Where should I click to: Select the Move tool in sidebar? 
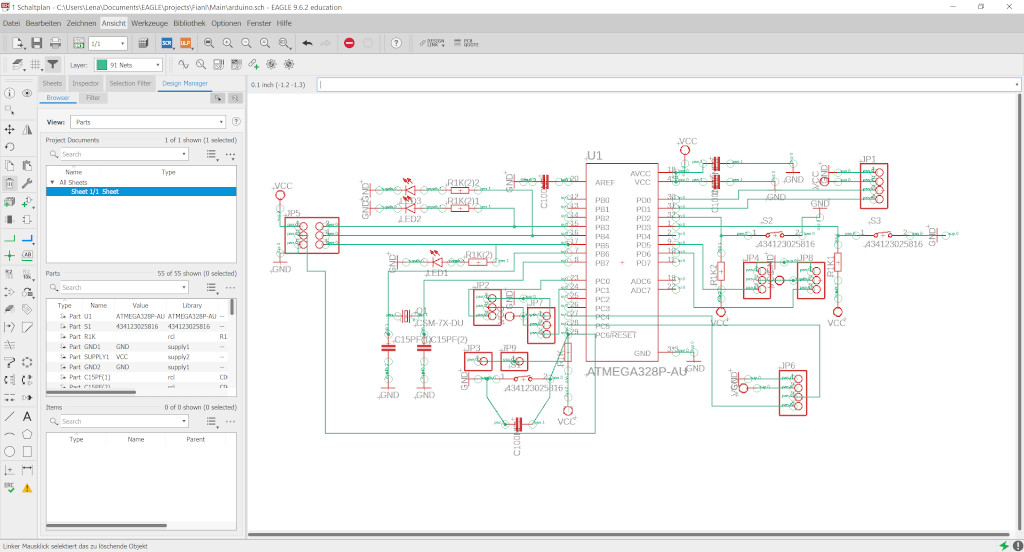point(10,129)
